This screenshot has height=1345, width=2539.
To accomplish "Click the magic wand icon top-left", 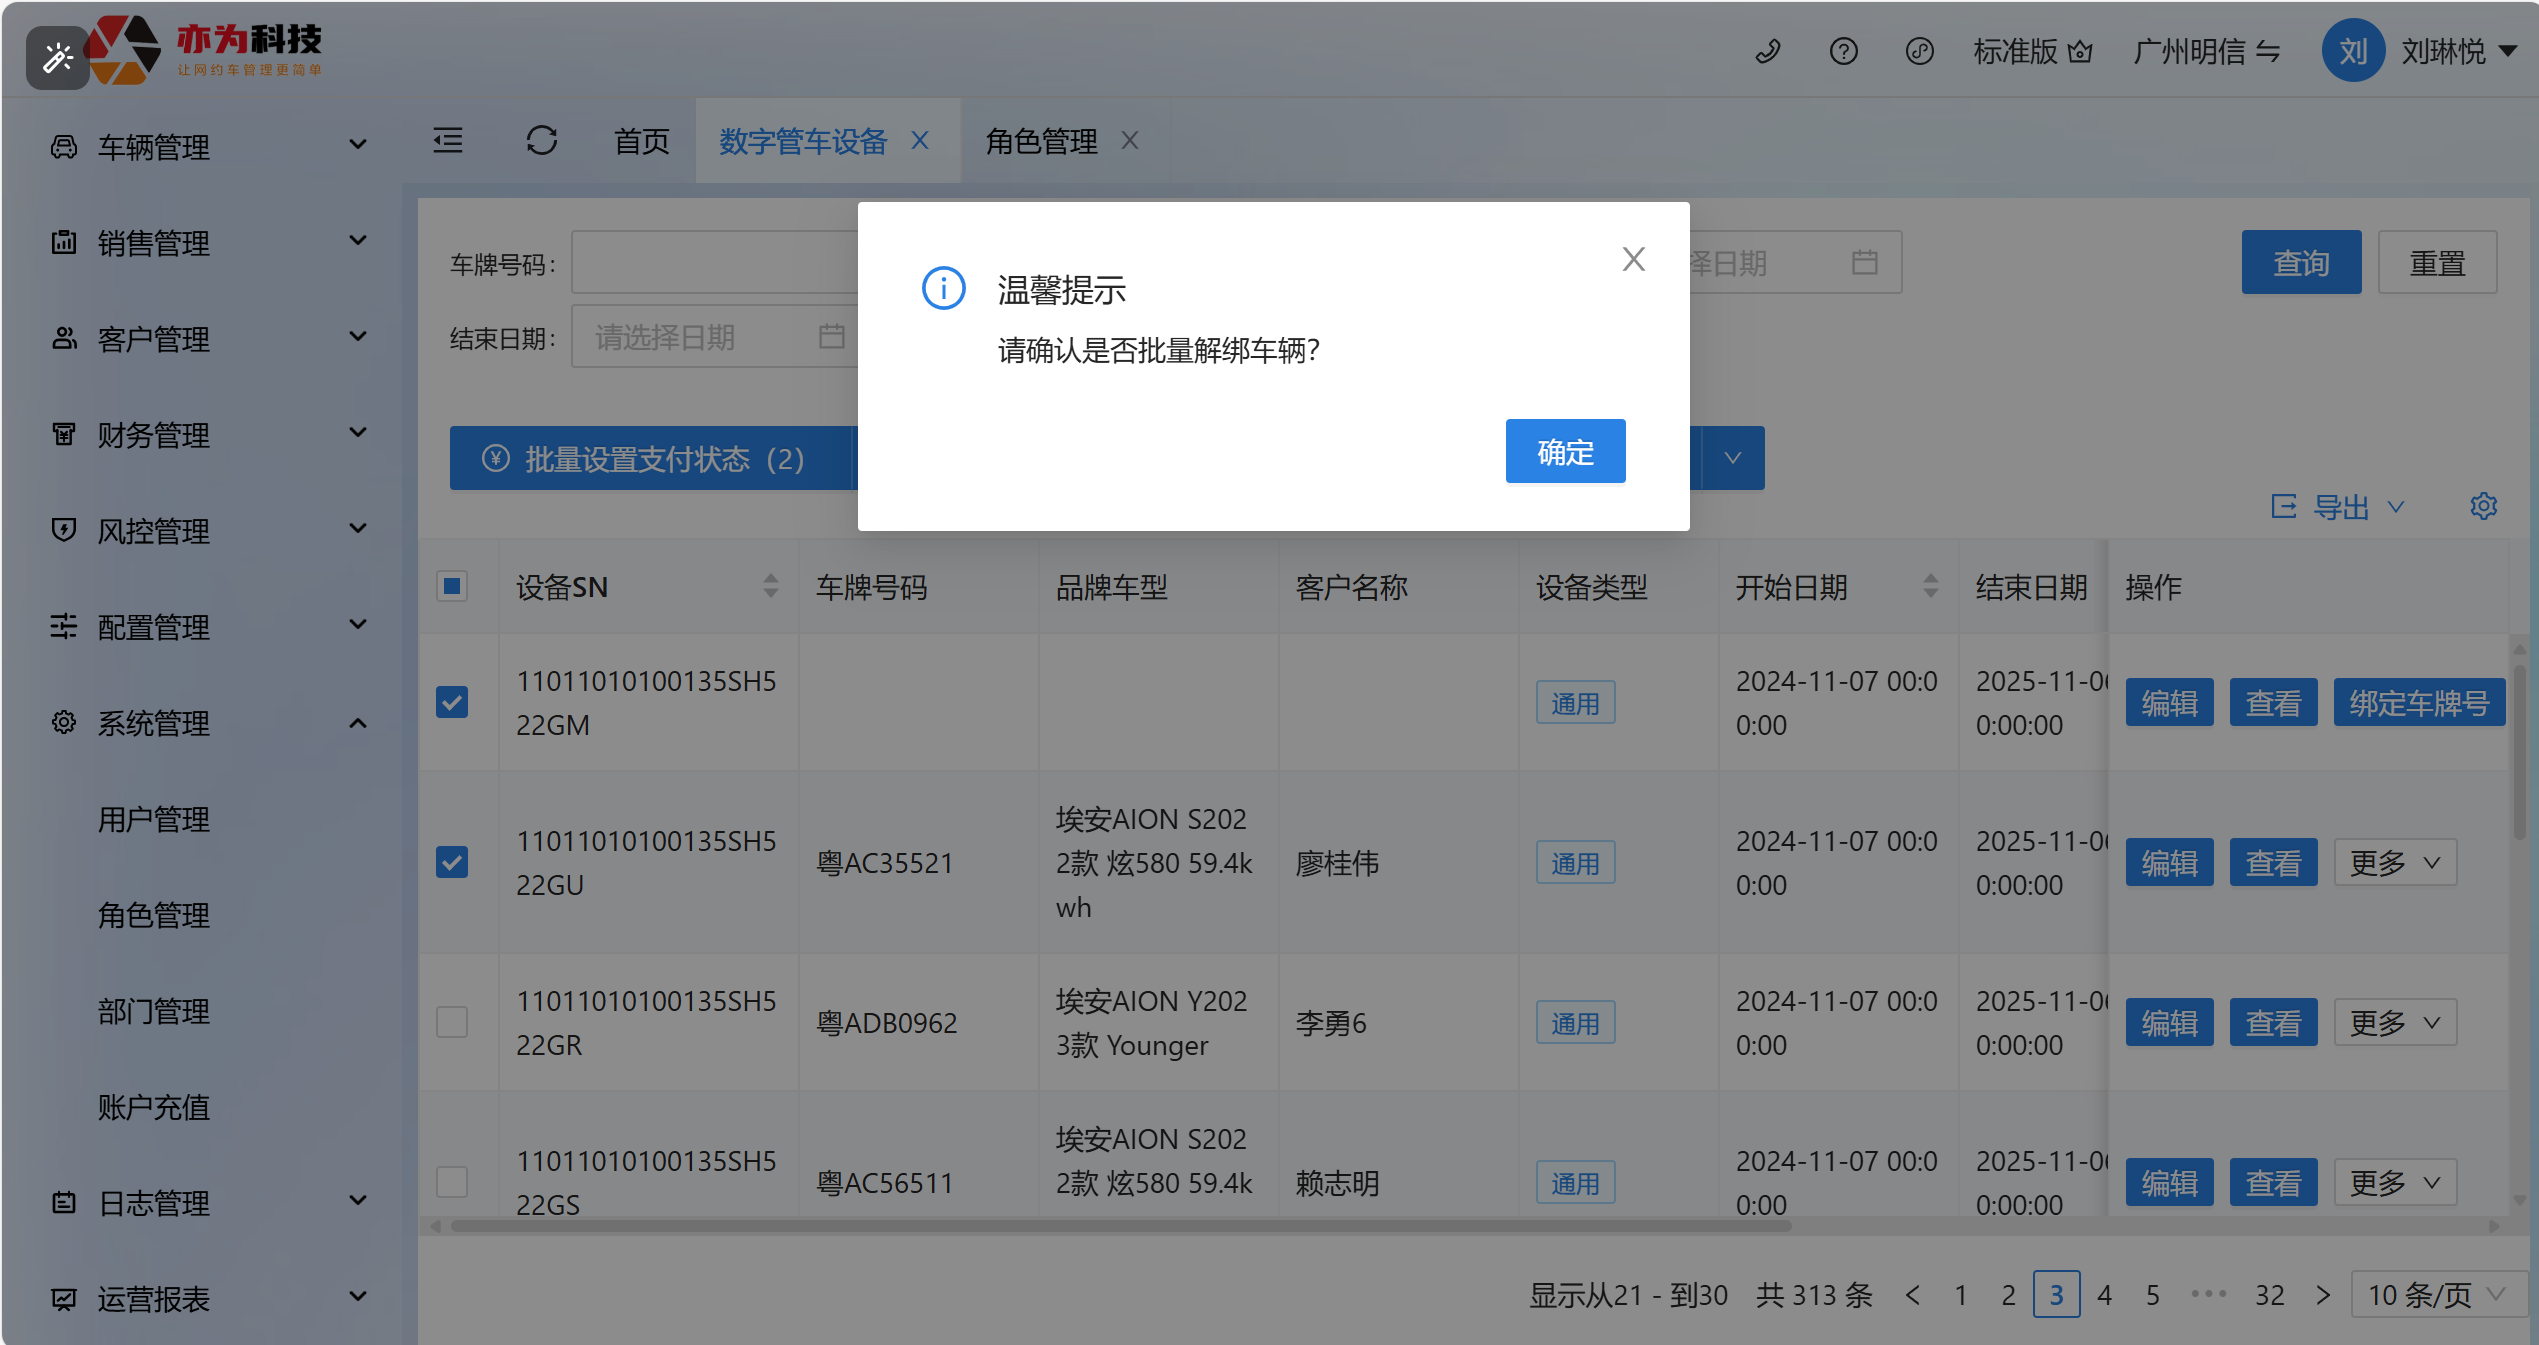I will 58,58.
